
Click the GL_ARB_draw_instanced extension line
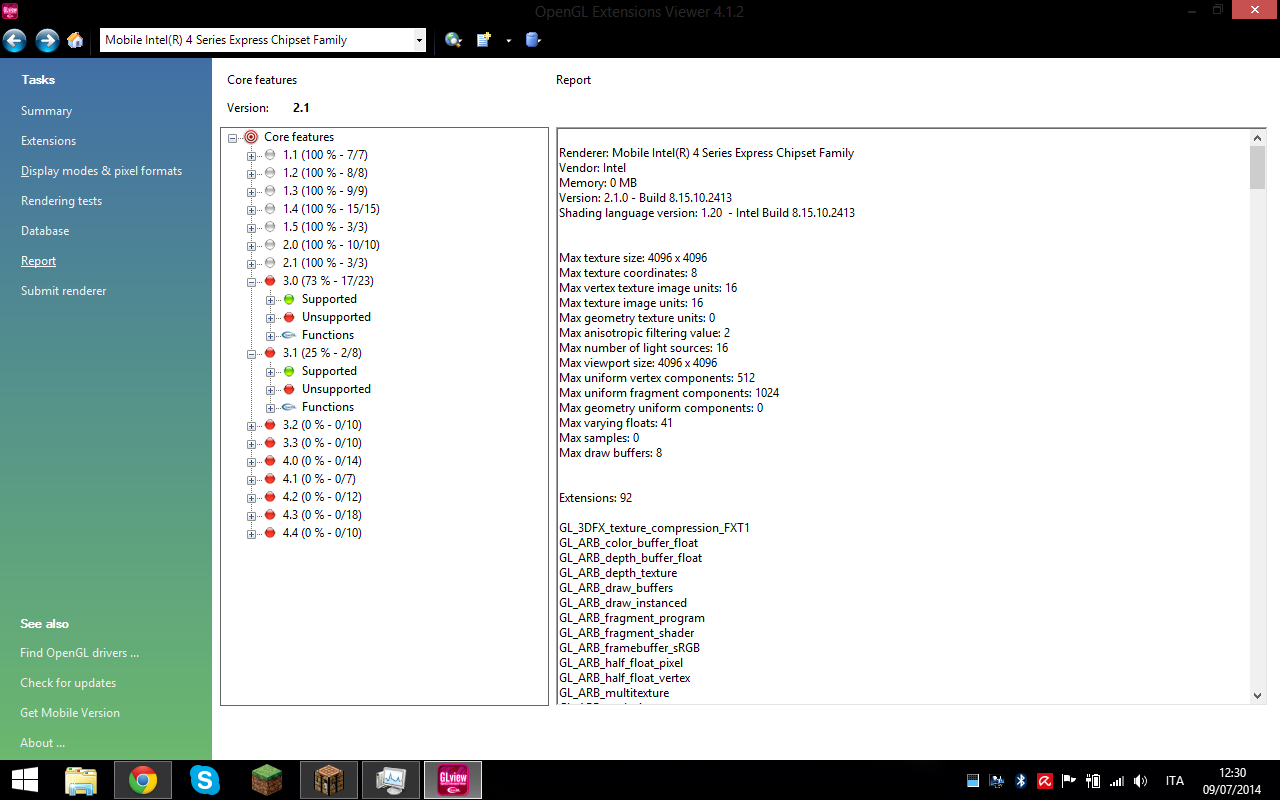tap(623, 603)
